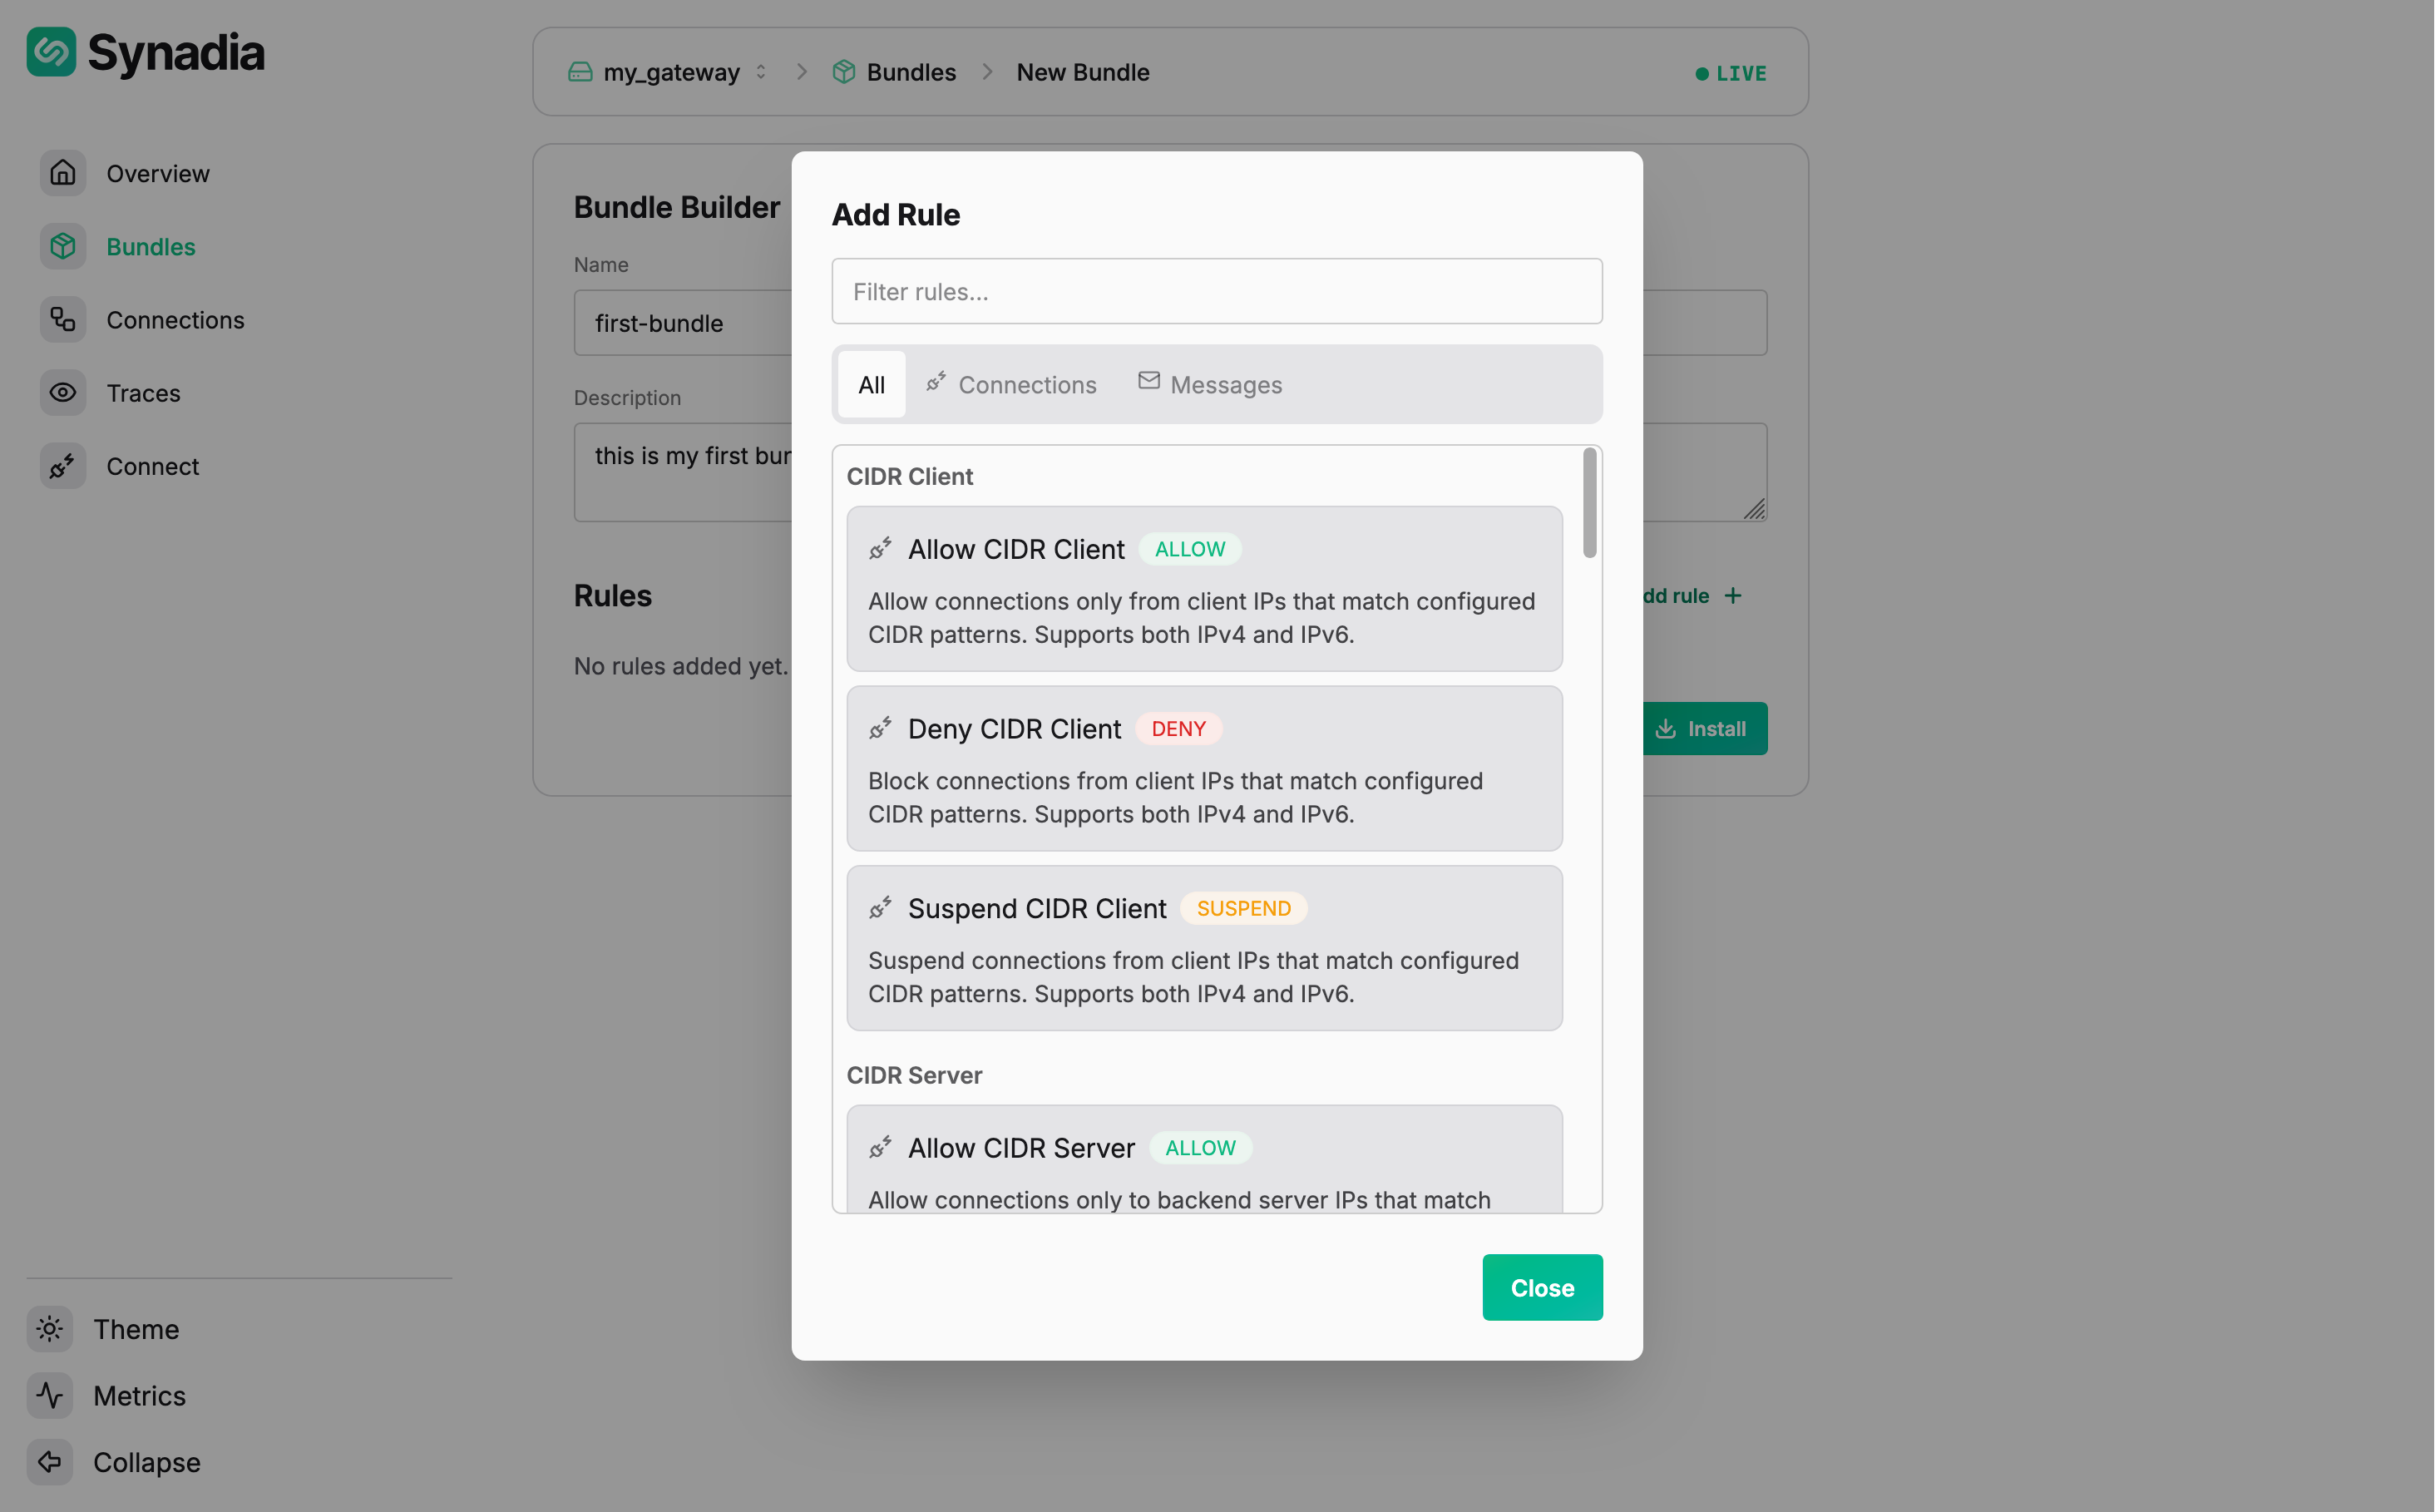Open the Overview home icon
This screenshot has height=1512, width=2435.
coord(63,173)
